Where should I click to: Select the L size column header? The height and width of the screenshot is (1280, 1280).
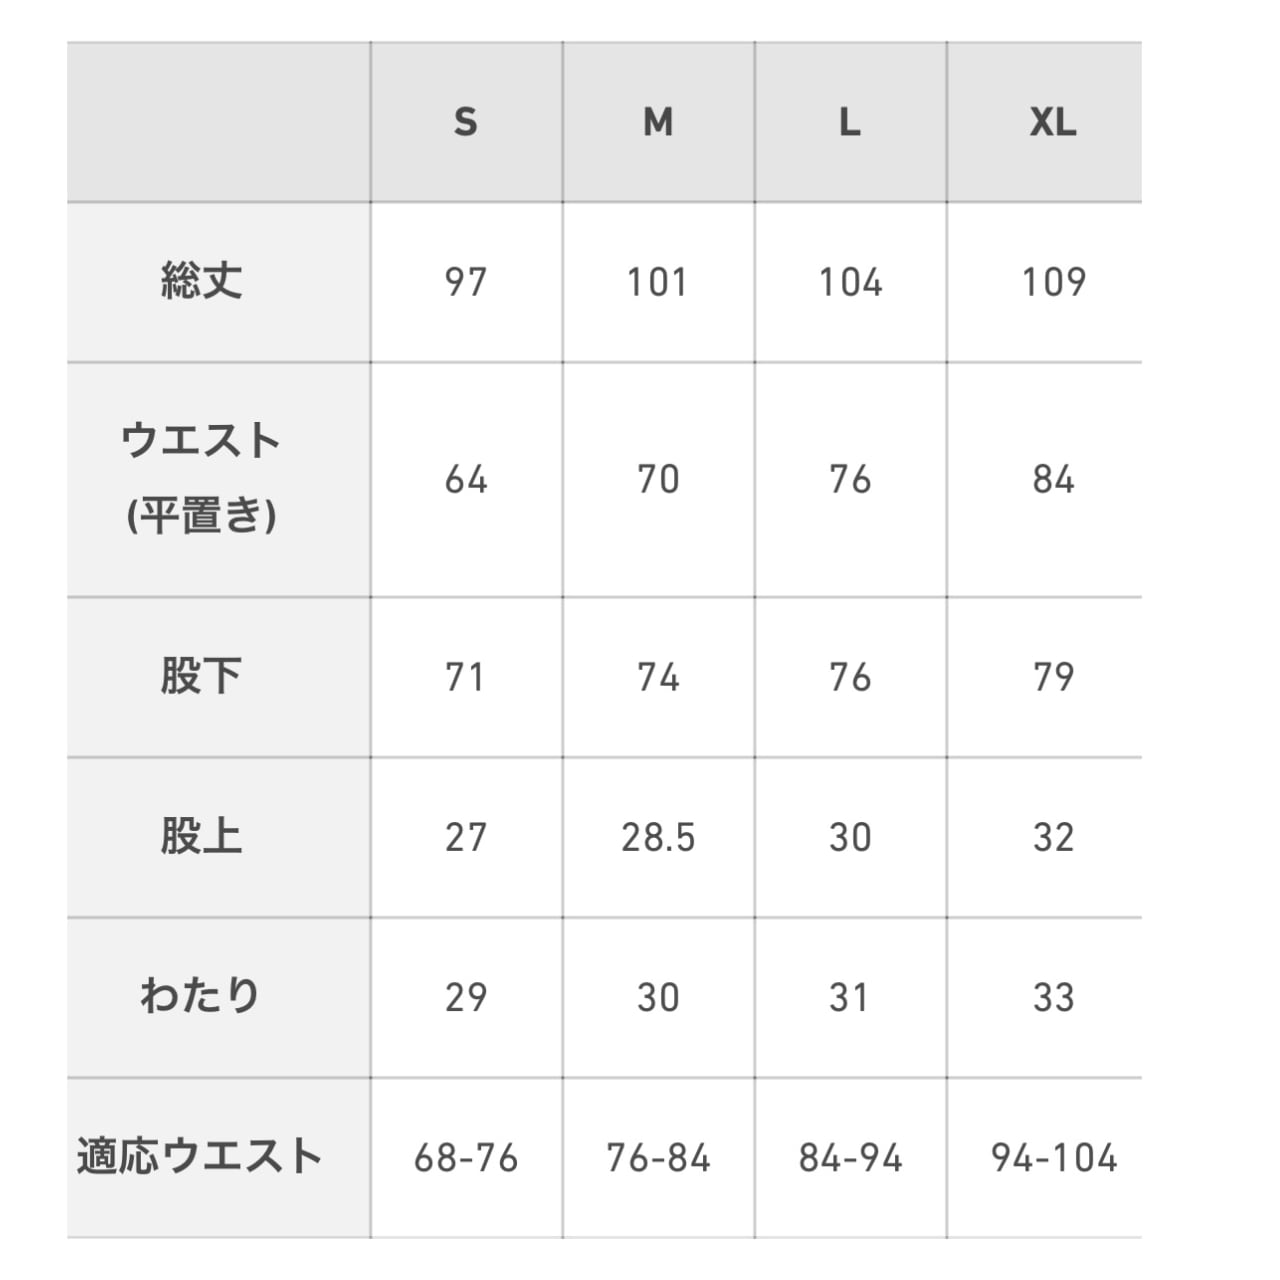point(849,122)
